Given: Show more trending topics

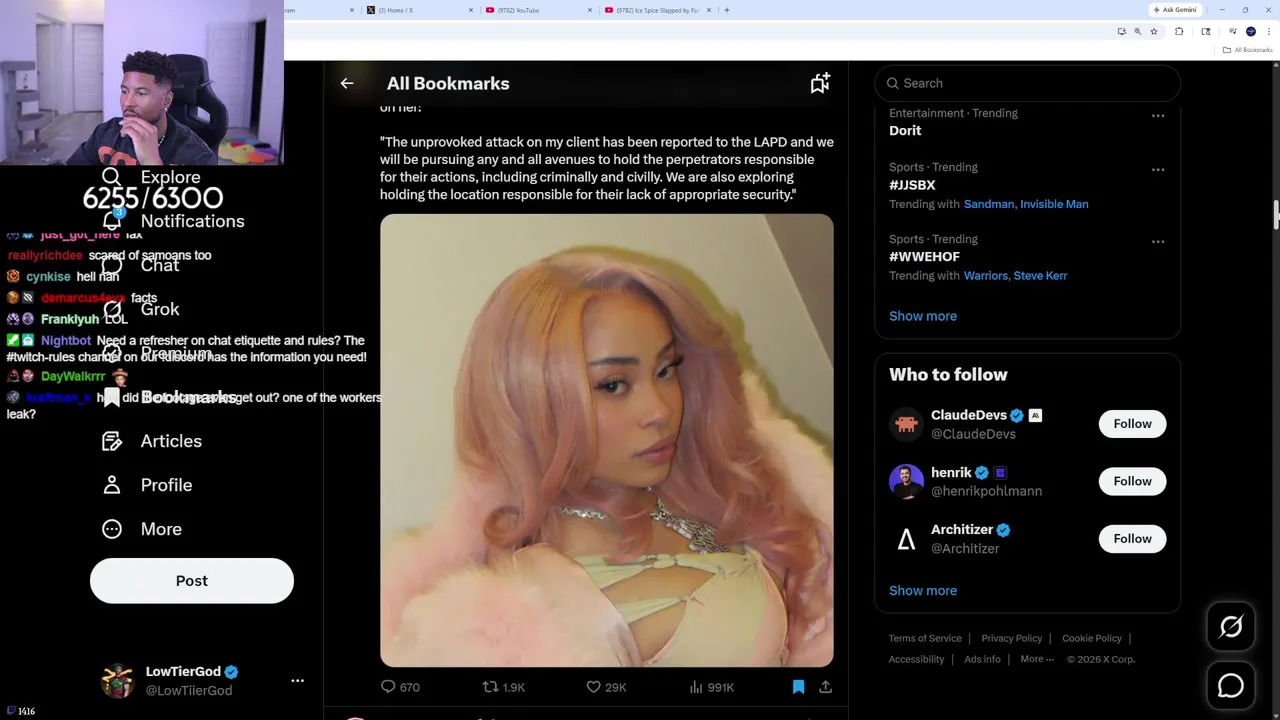Looking at the screenshot, I should (923, 316).
